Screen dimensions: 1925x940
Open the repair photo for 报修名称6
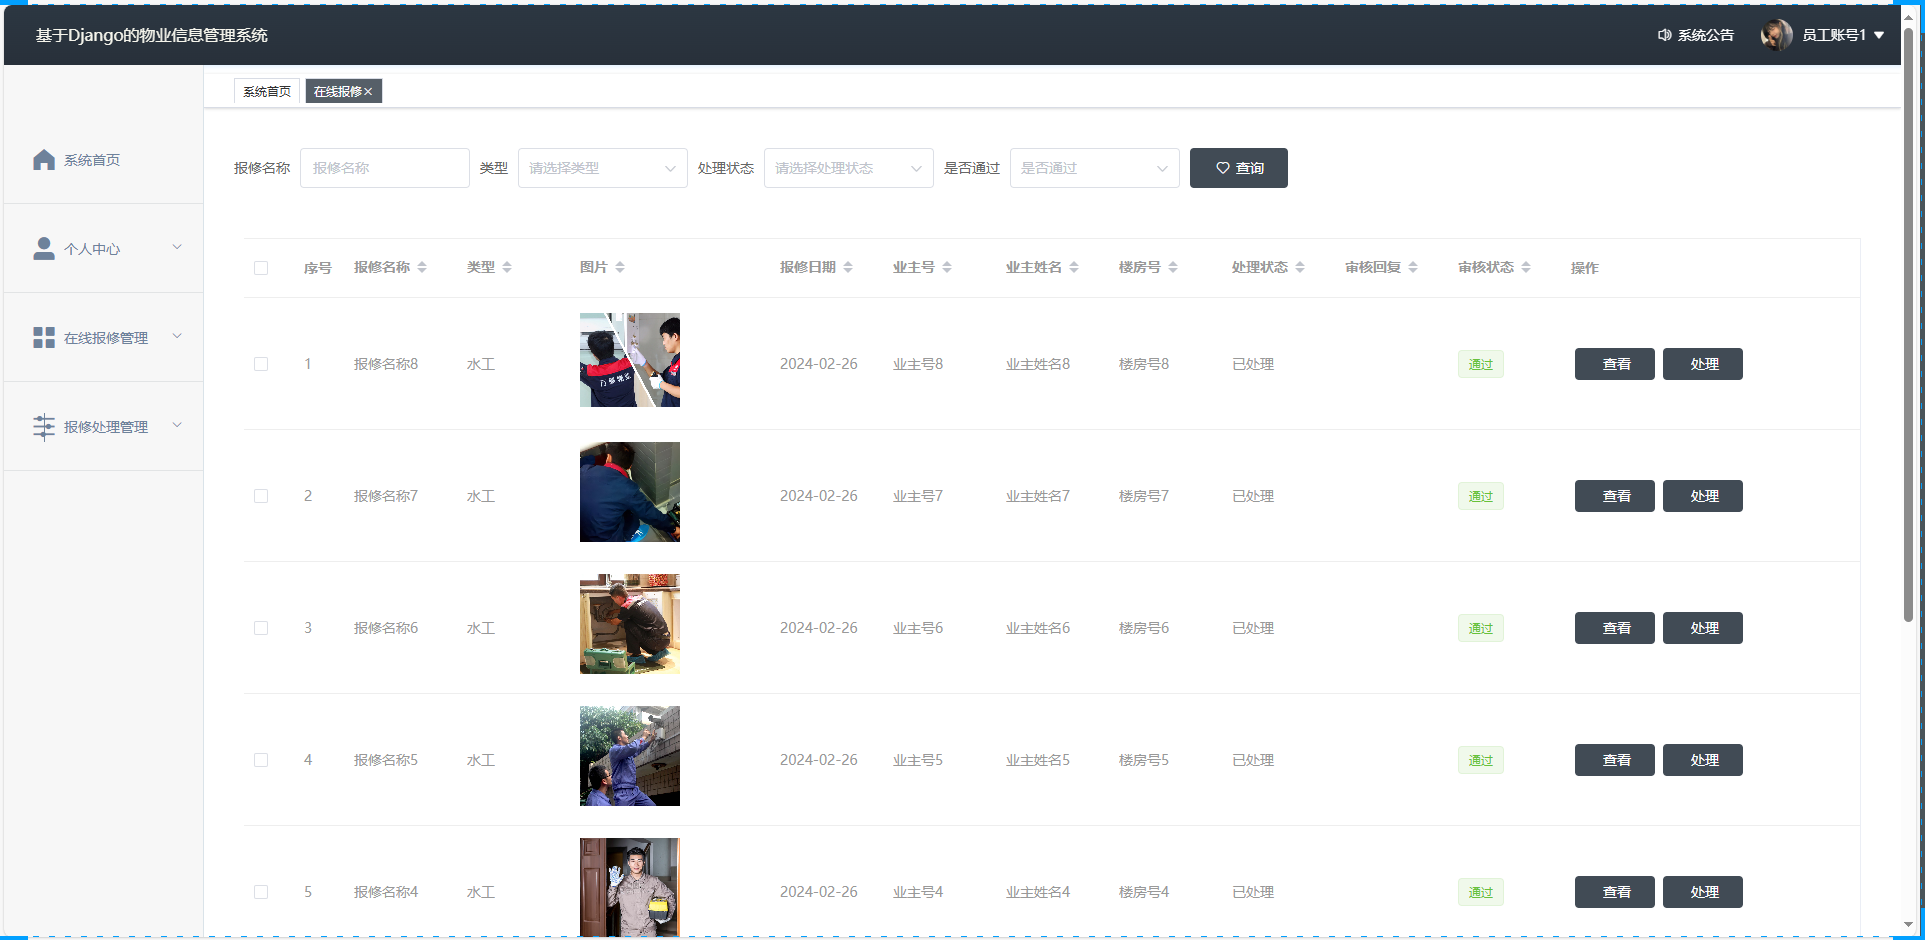(630, 624)
